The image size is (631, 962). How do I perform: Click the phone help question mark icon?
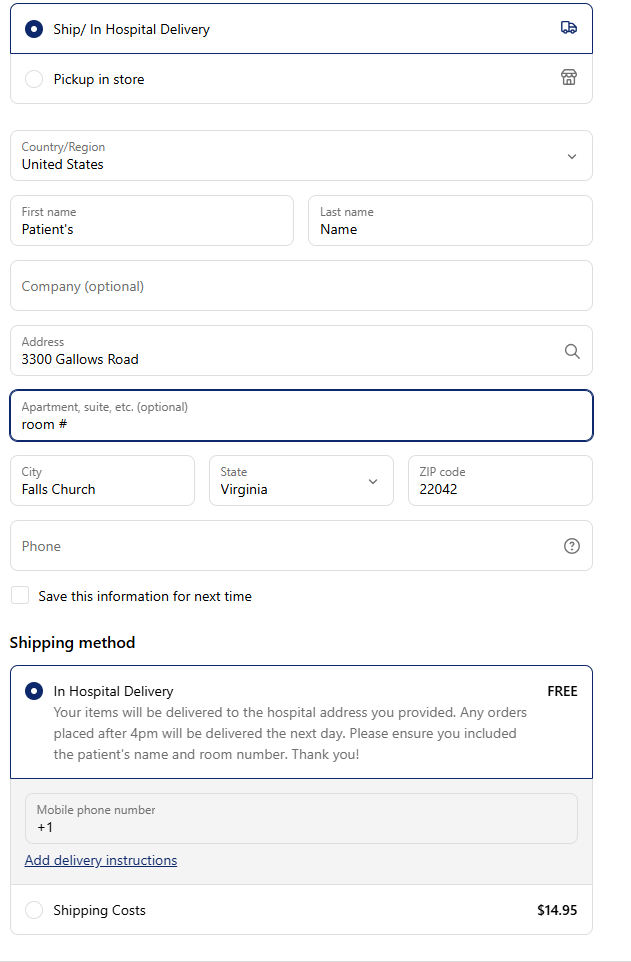[571, 546]
